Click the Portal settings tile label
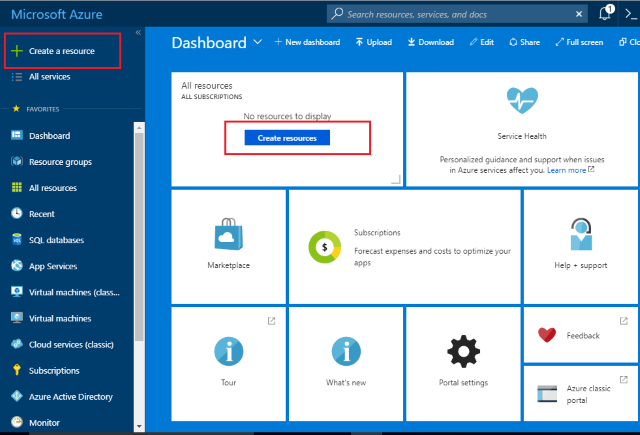The image size is (640, 435). pos(463,382)
